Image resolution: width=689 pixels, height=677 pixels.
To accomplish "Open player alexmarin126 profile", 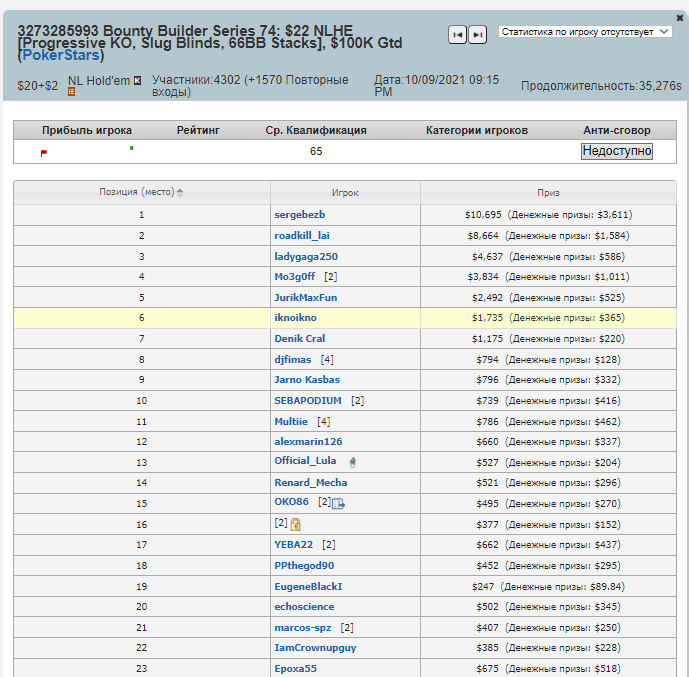I will [308, 442].
